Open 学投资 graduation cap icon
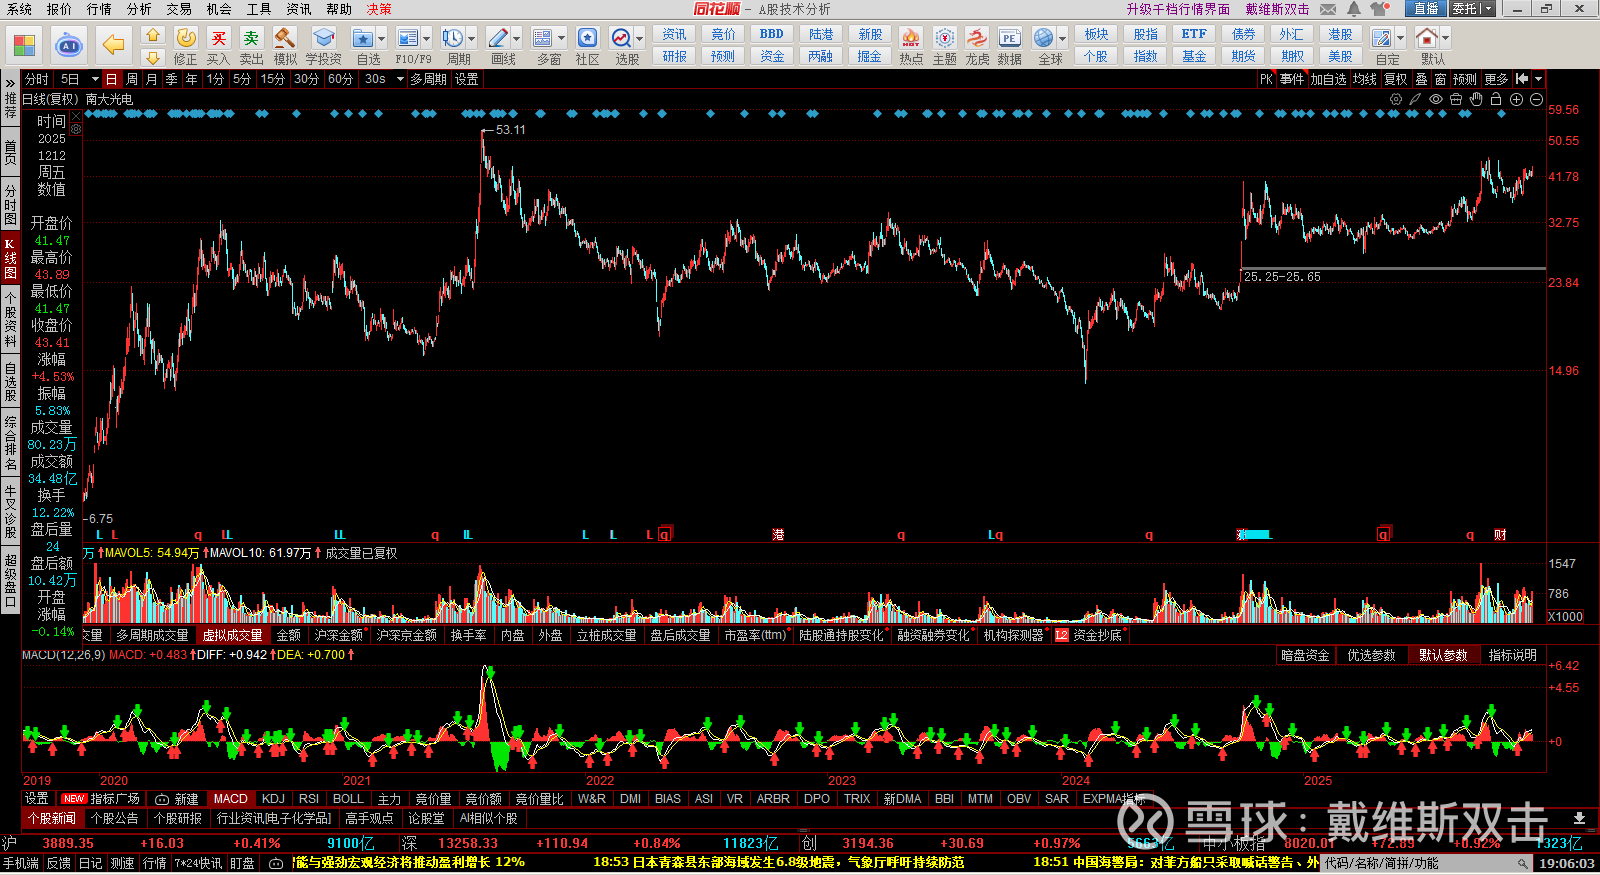This screenshot has width=1600, height=875. (x=323, y=38)
